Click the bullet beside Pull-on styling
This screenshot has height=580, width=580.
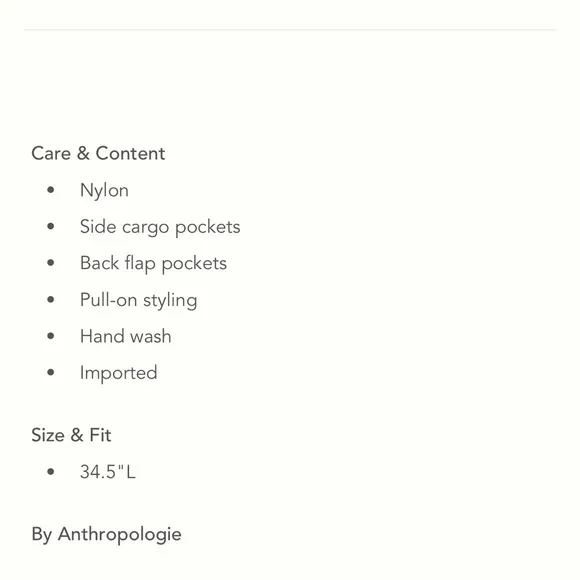51,300
